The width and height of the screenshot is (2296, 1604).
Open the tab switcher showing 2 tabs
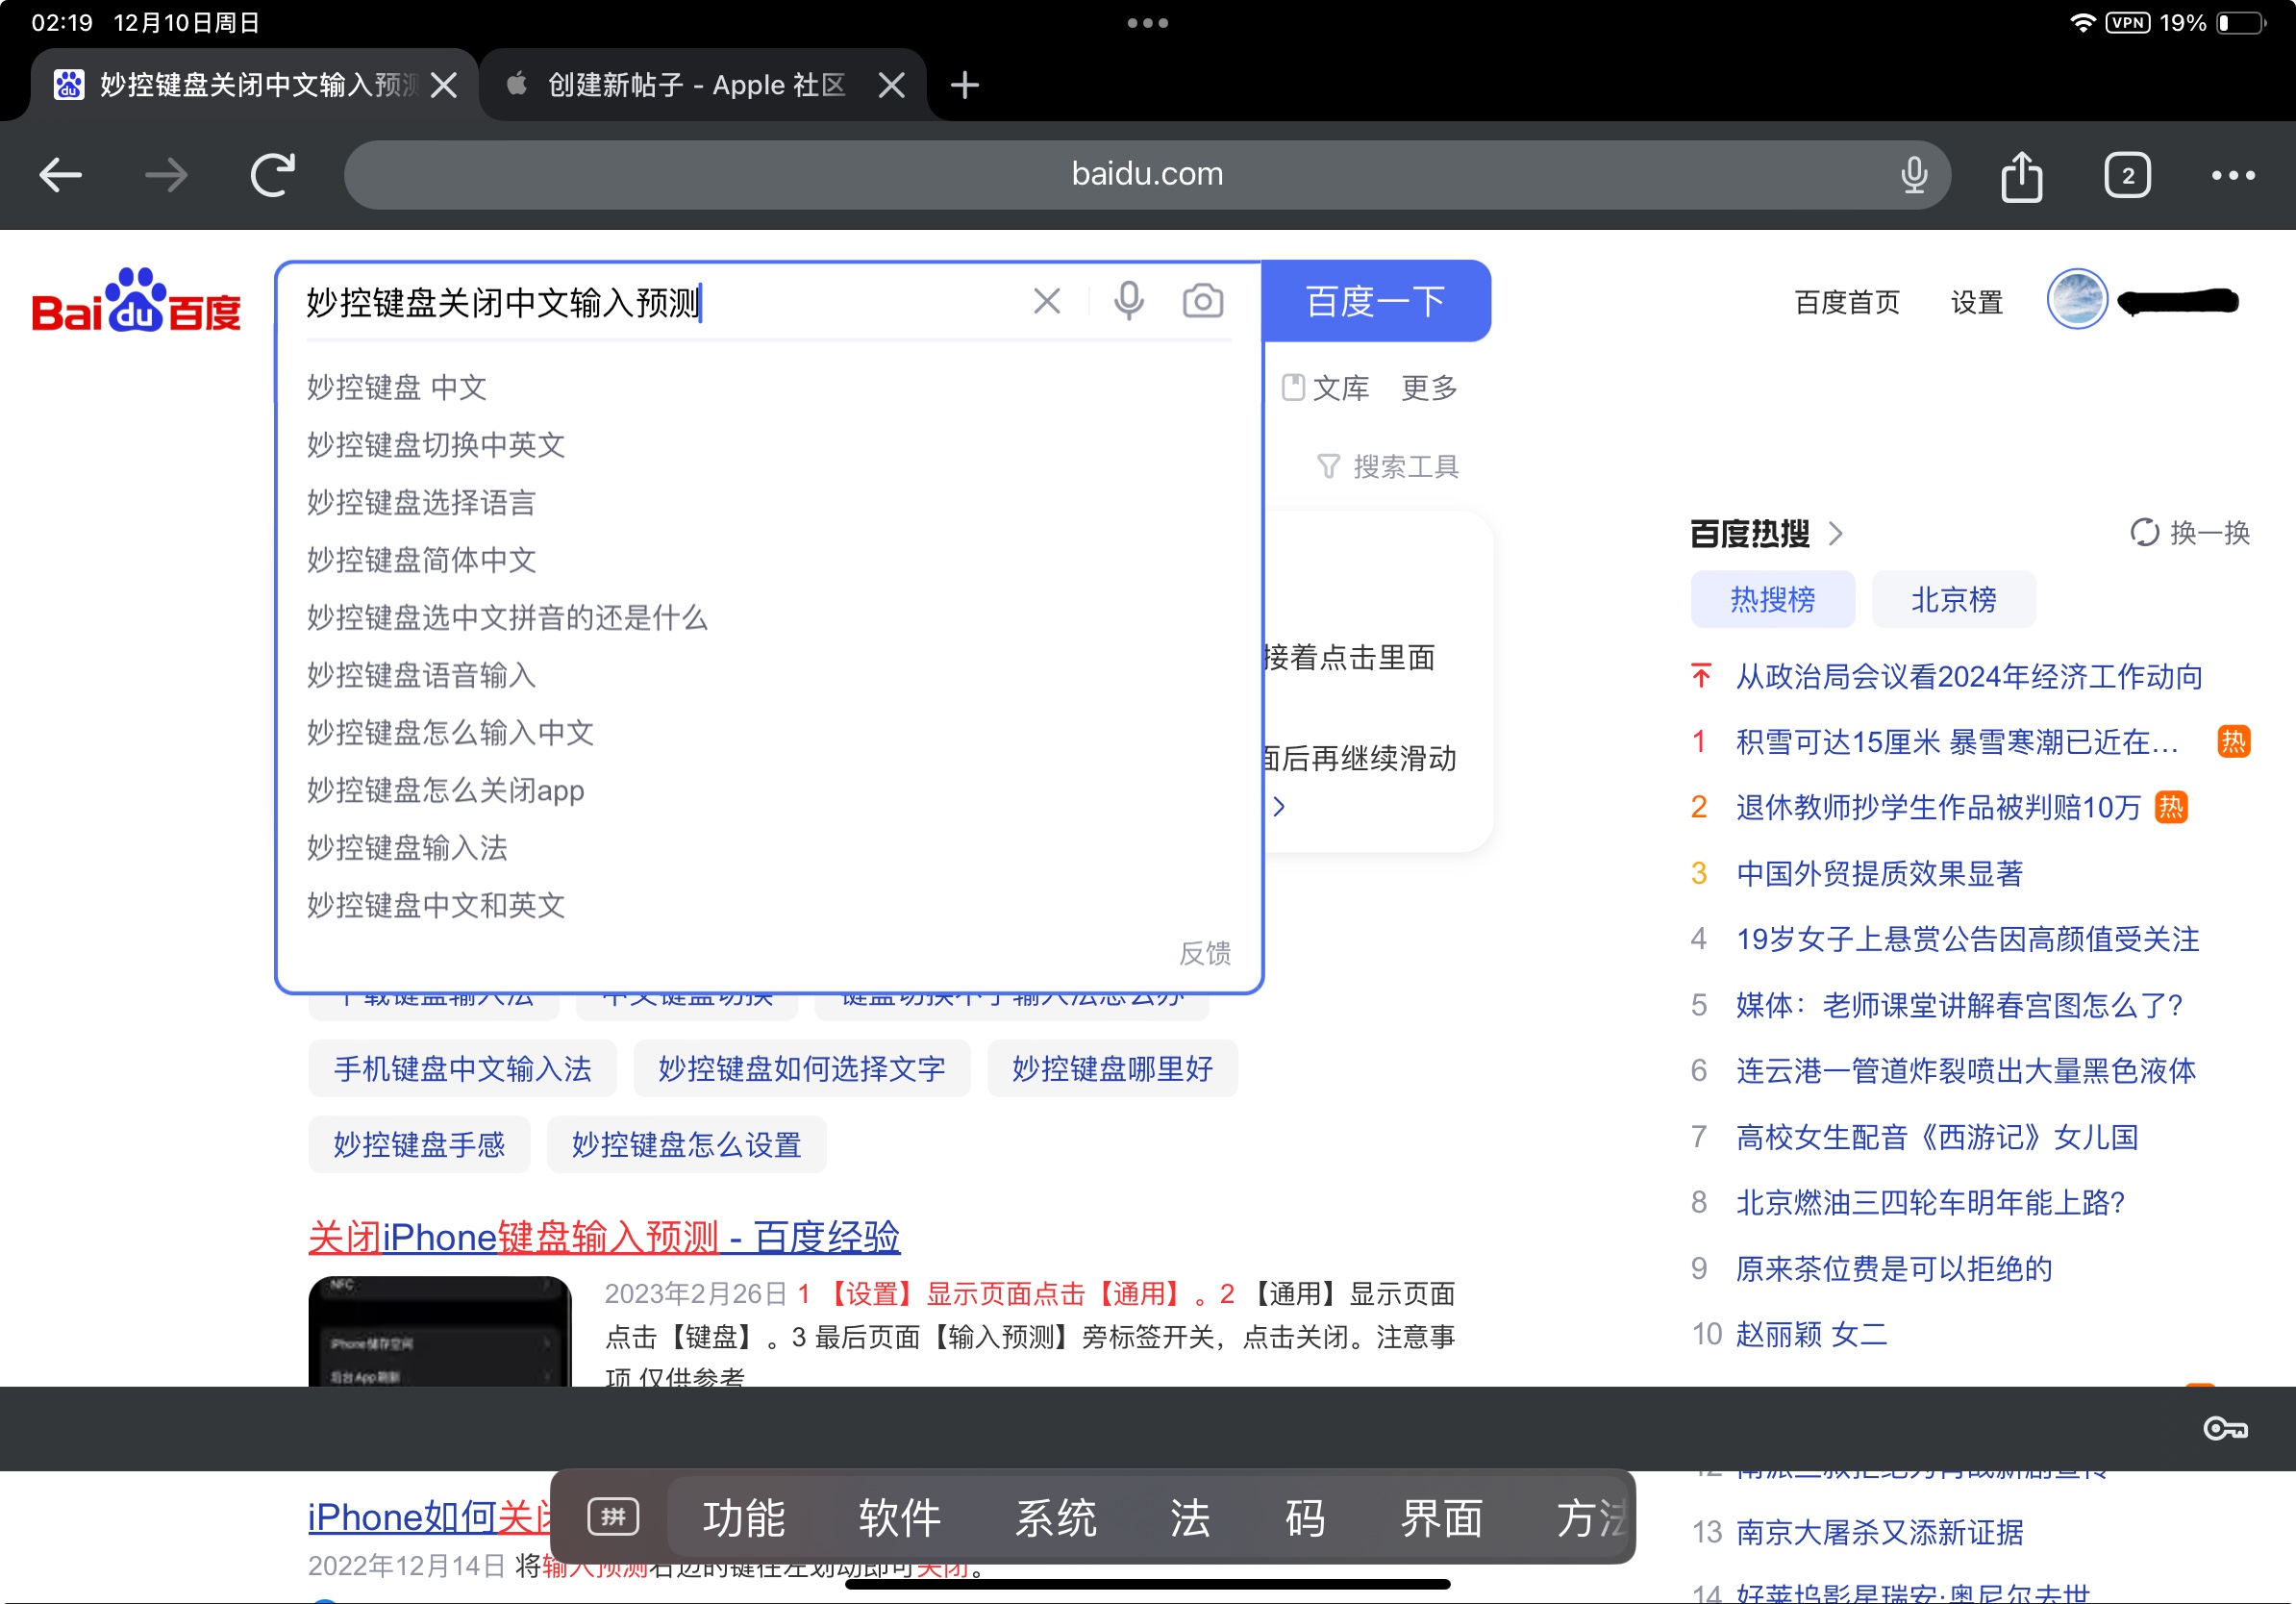[2126, 176]
